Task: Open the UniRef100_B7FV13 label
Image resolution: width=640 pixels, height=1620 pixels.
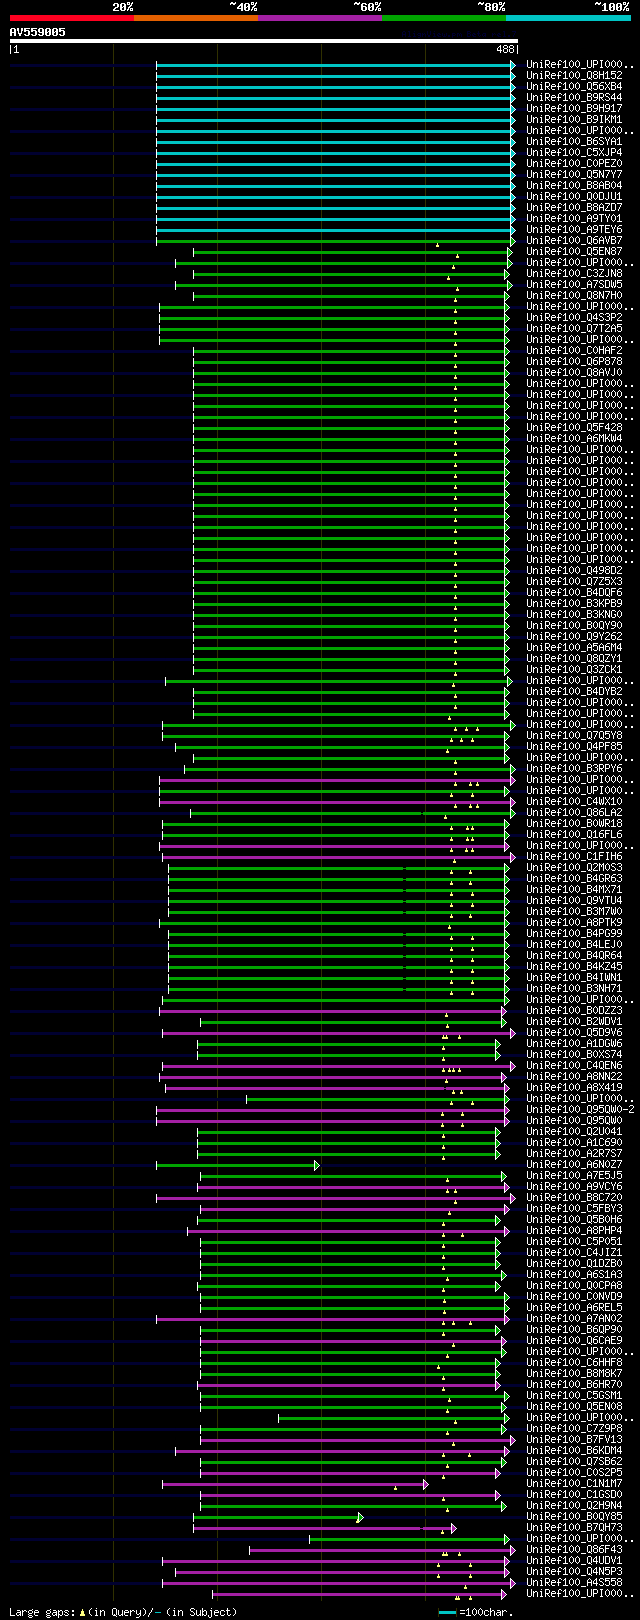Action: pyautogui.click(x=574, y=1439)
